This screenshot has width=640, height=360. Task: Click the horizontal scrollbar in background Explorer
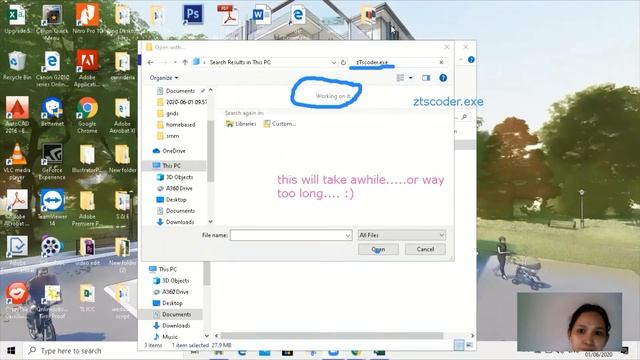click(x=332, y=336)
